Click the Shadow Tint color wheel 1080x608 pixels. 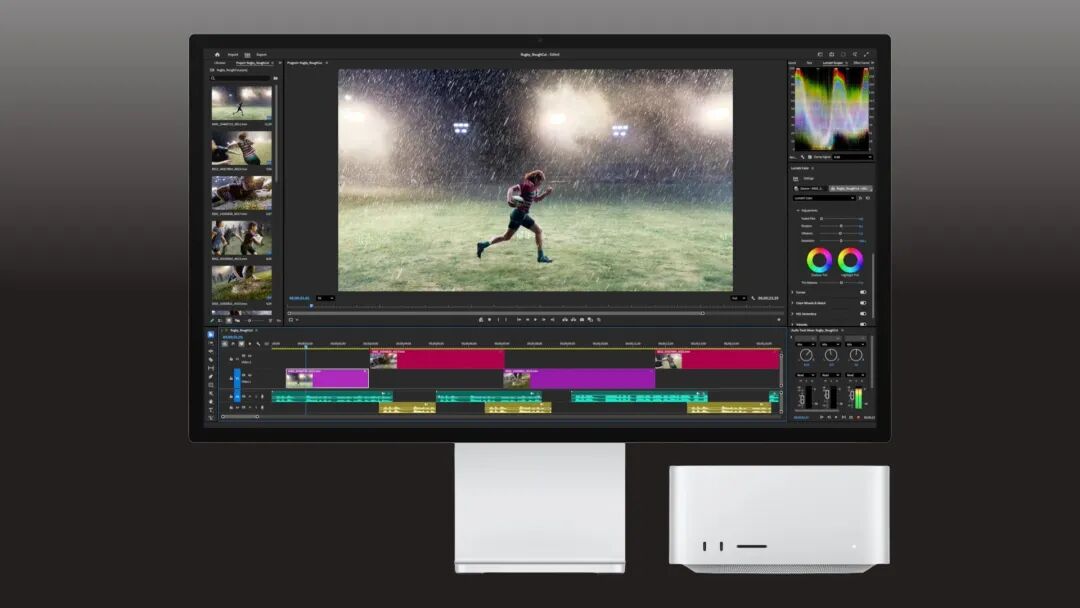click(x=819, y=260)
